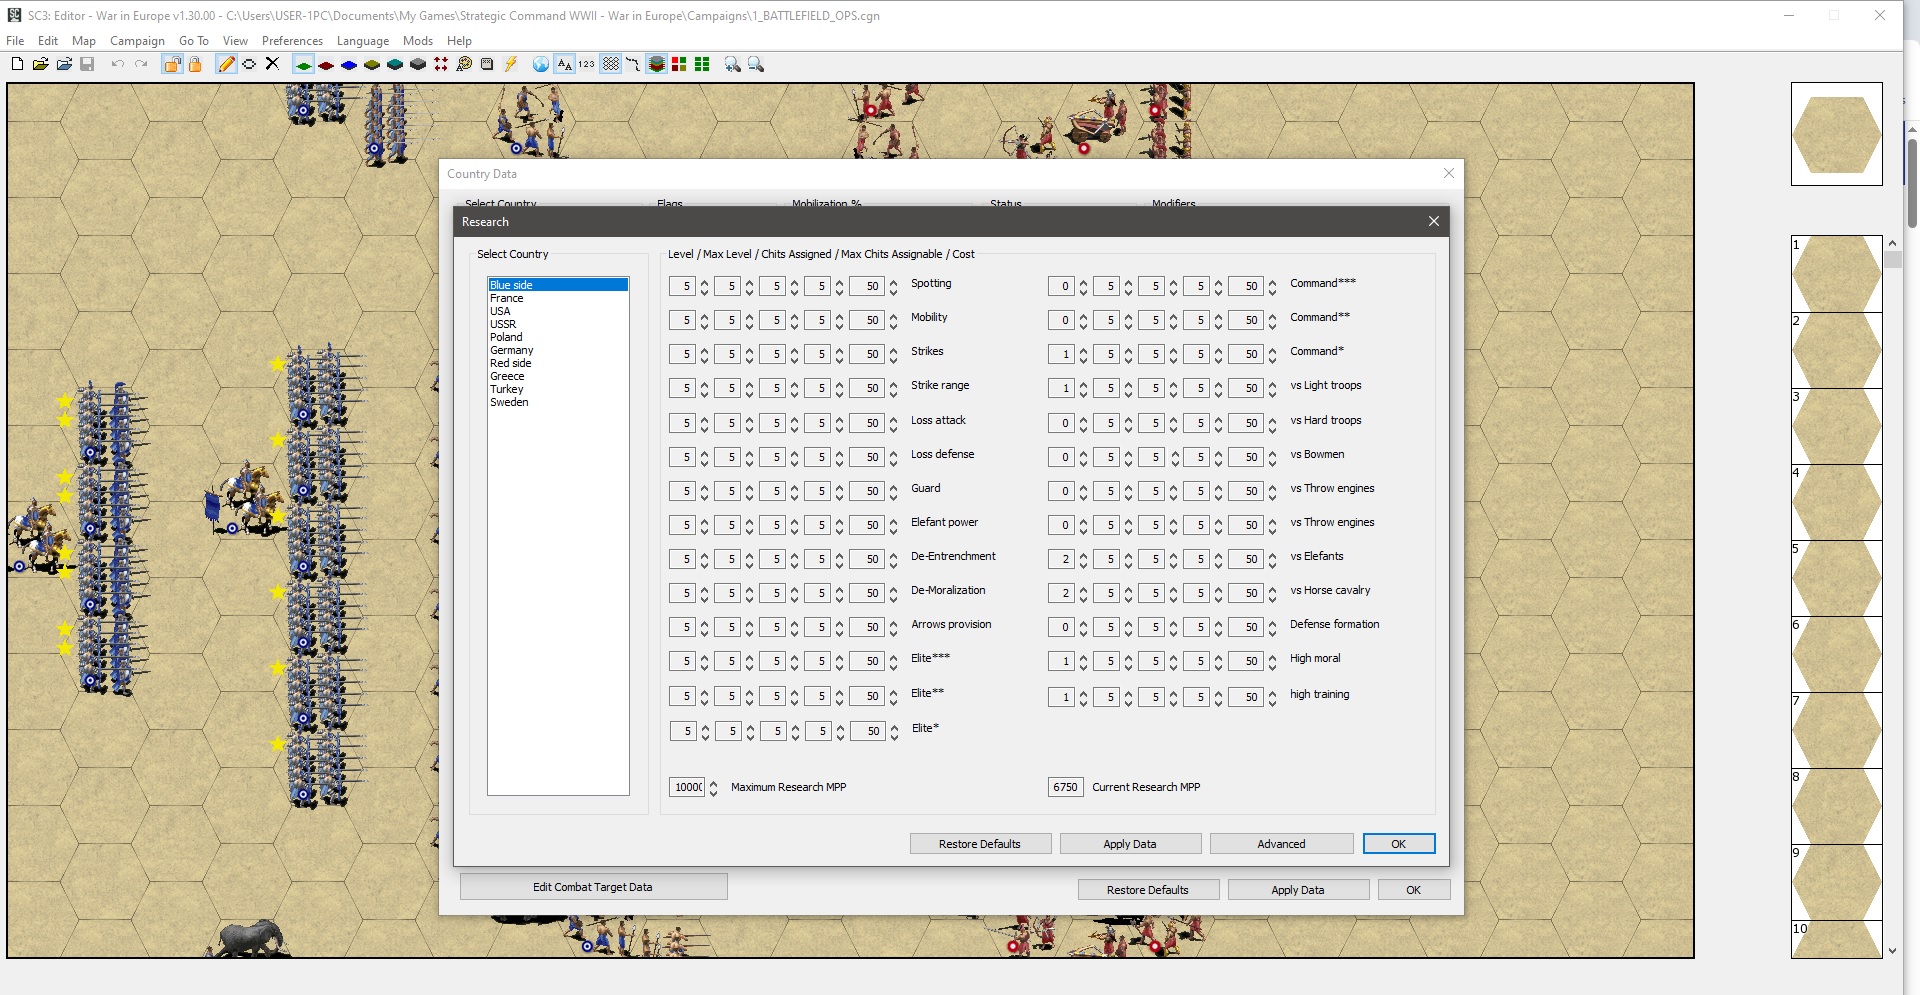The width and height of the screenshot is (1920, 995).
Task: Select tile thumbnail number 3
Action: click(1836, 426)
